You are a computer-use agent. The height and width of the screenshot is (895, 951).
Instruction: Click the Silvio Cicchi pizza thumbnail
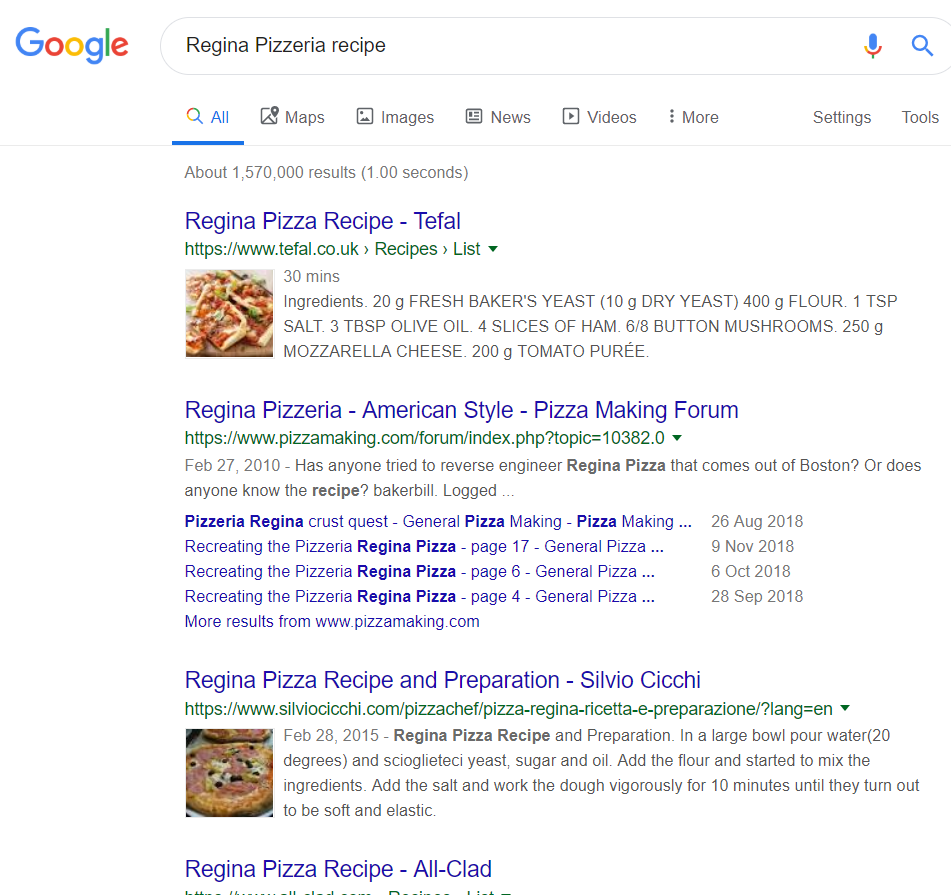229,773
